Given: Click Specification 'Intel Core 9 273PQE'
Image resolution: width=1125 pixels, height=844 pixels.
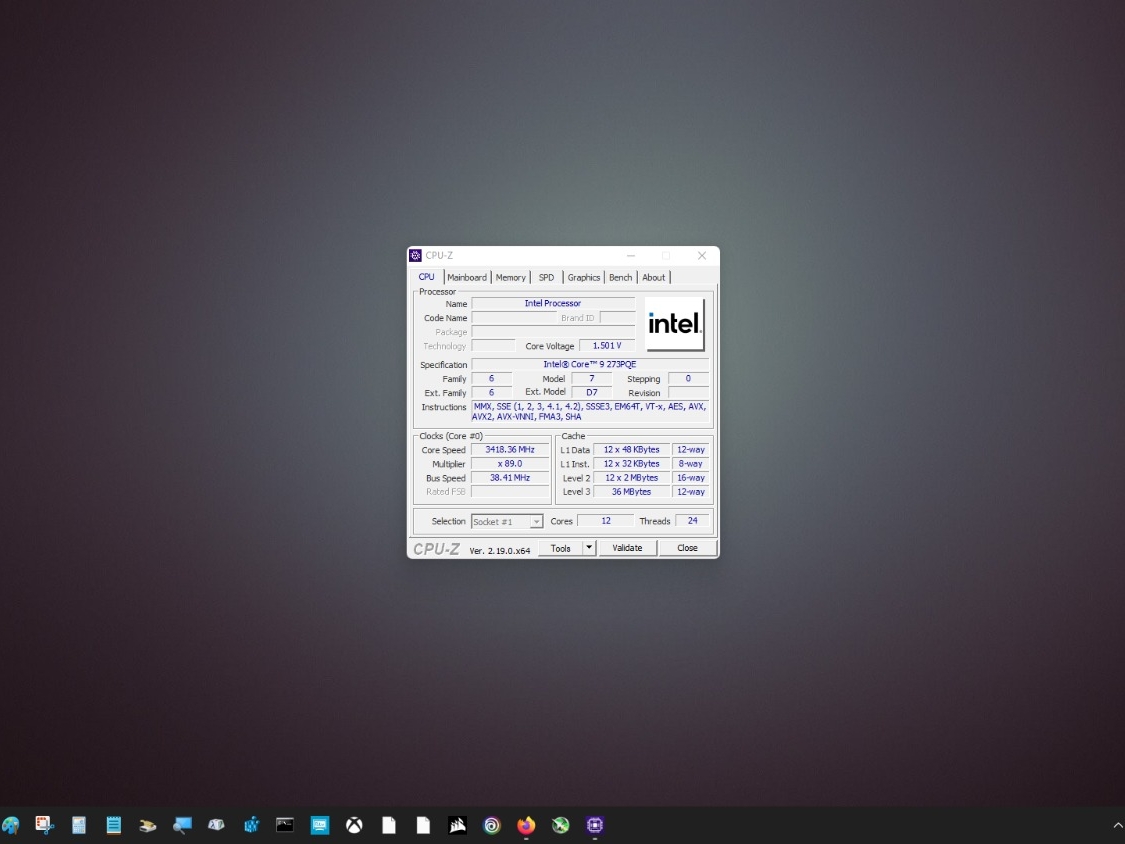Looking at the screenshot, I should click(x=590, y=365).
